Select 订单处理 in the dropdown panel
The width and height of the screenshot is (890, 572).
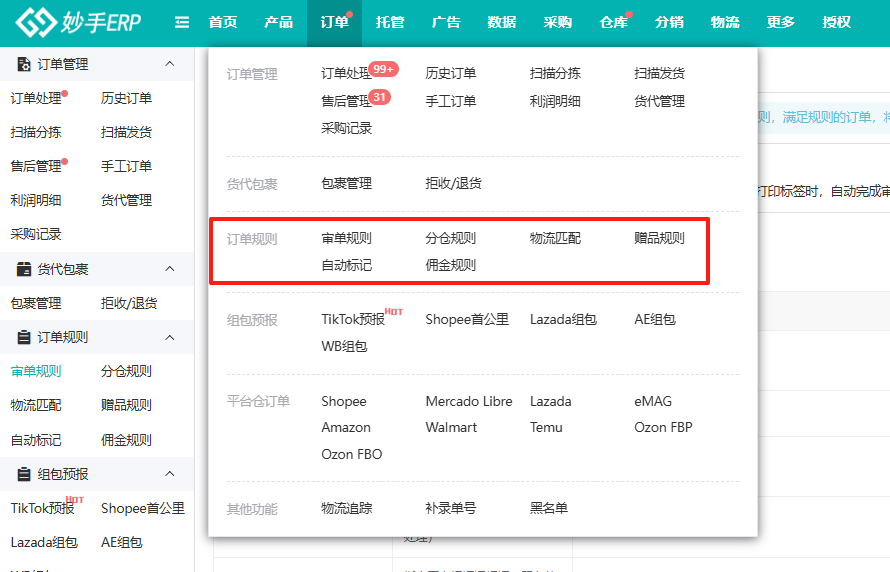346,73
